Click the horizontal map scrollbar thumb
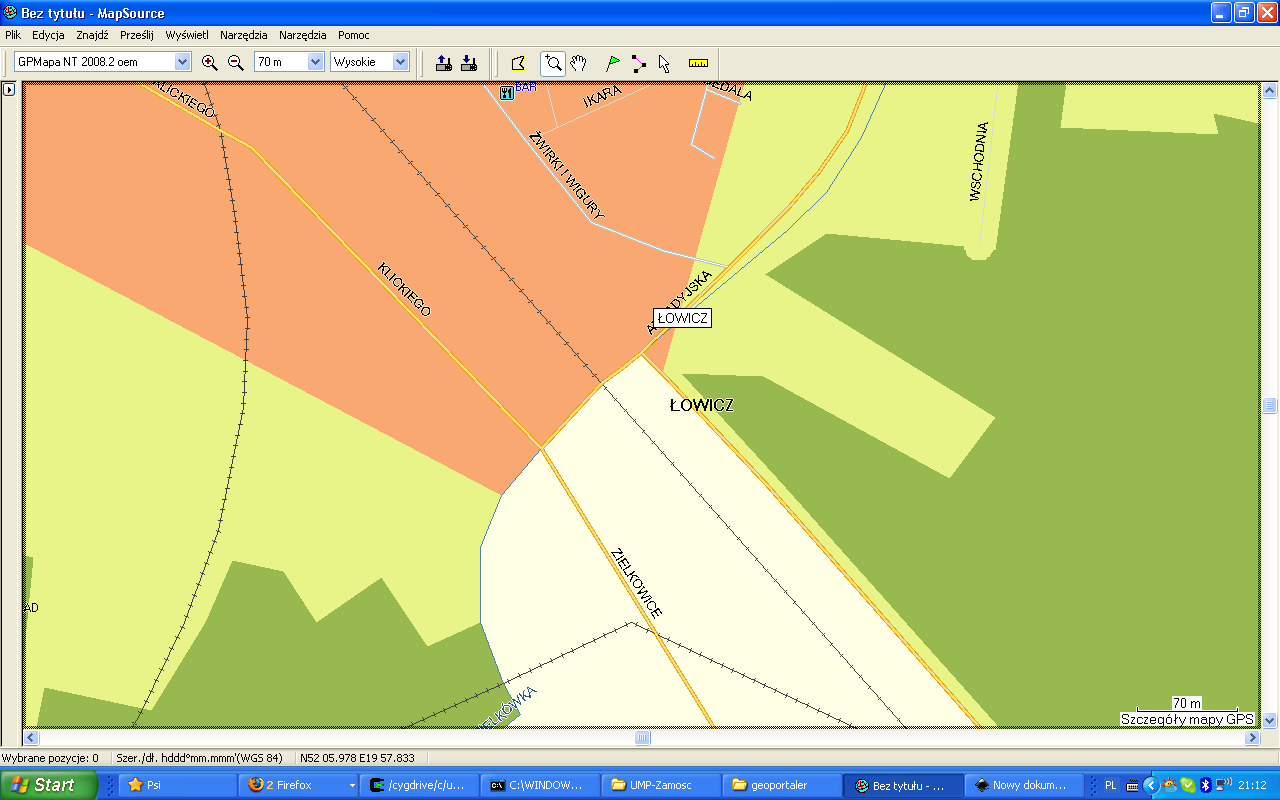 pyautogui.click(x=642, y=738)
